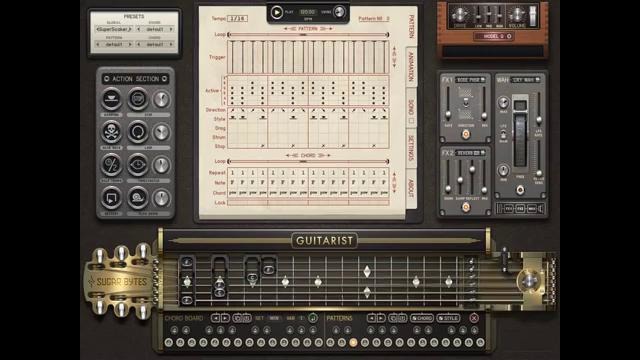Toggle the amp Model power button
The width and height of the screenshot is (640, 360).
tap(509, 36)
